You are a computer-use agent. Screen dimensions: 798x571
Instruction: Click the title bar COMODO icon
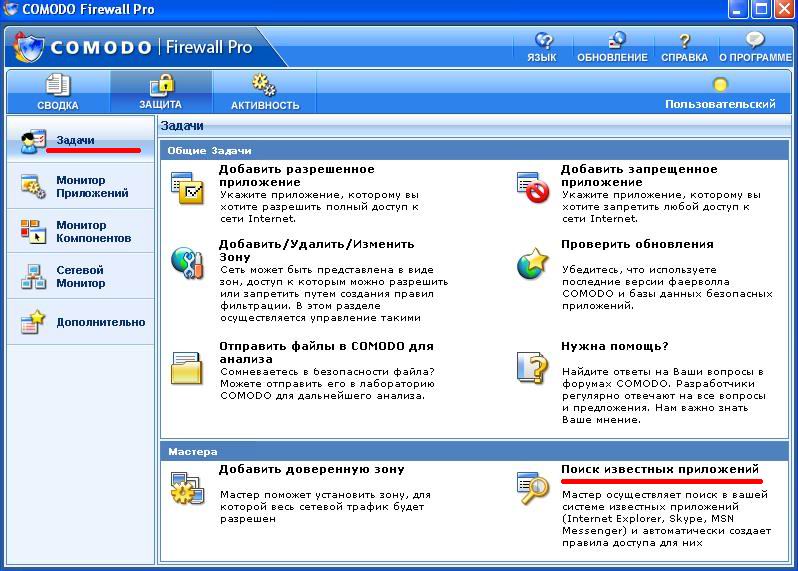(10, 9)
